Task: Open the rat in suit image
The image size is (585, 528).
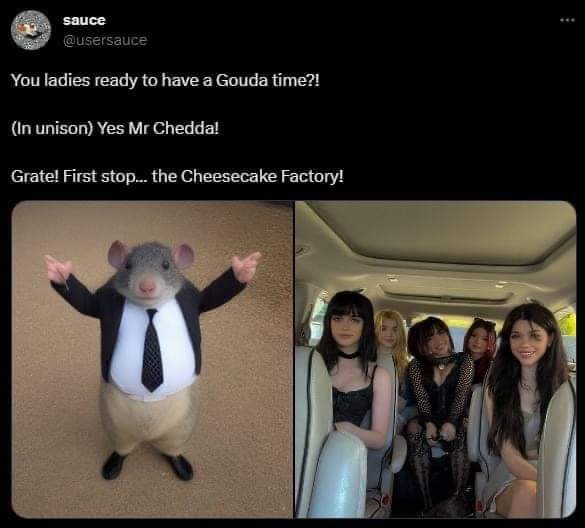Action: (152, 359)
